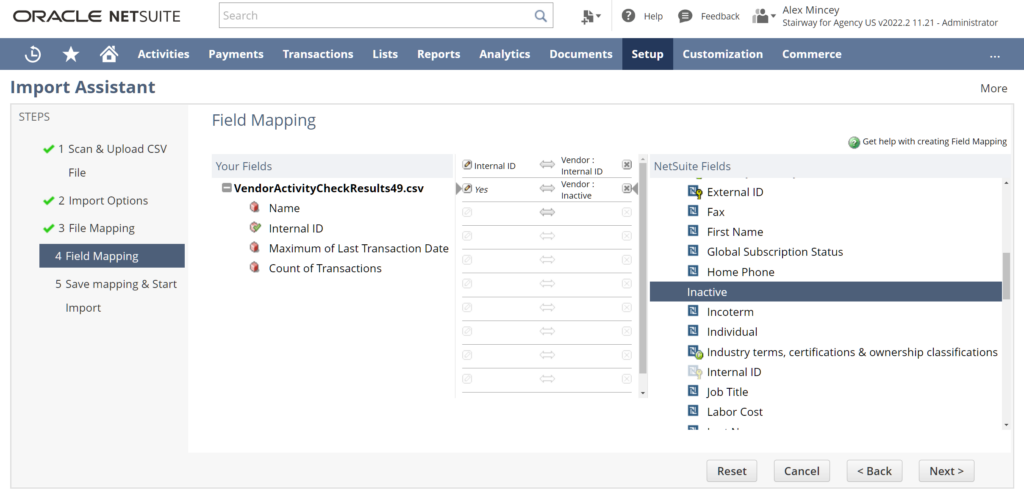
Task: Click the Internal ID checked cube icon
Action: pos(255,228)
